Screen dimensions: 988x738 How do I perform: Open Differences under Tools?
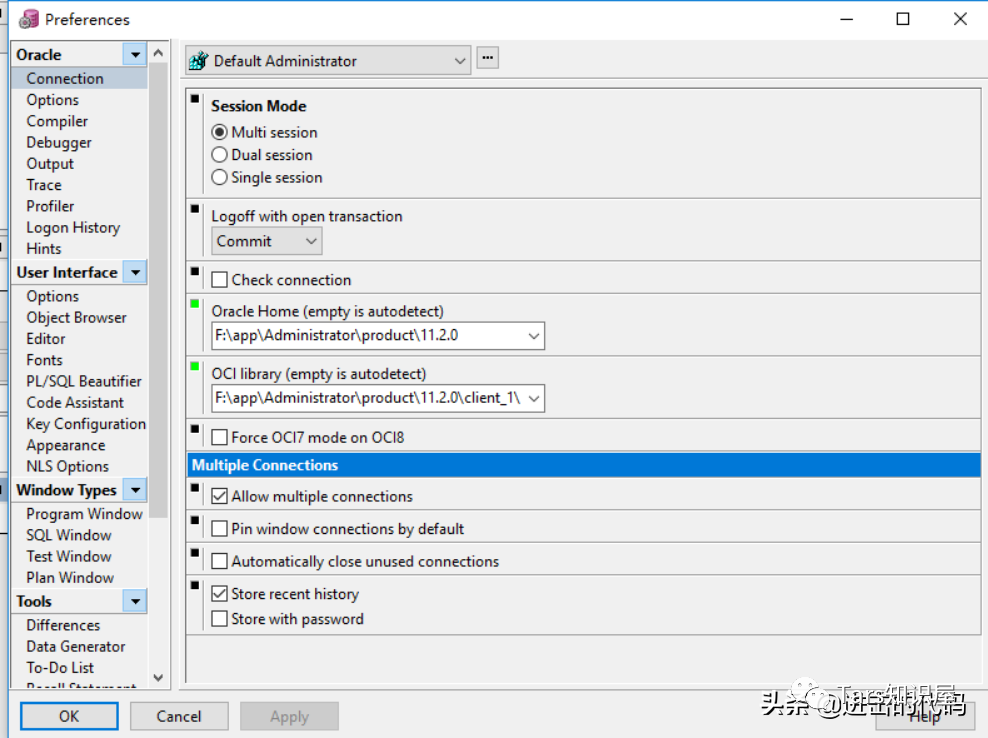point(63,625)
